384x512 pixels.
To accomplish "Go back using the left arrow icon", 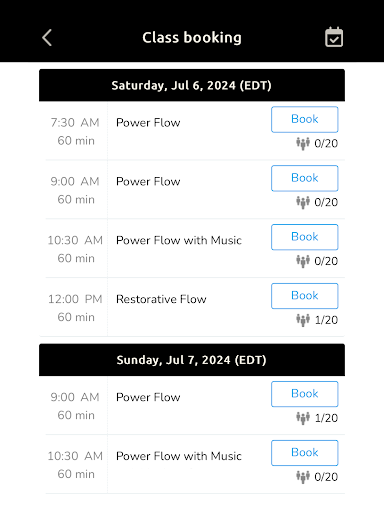I will [47, 37].
